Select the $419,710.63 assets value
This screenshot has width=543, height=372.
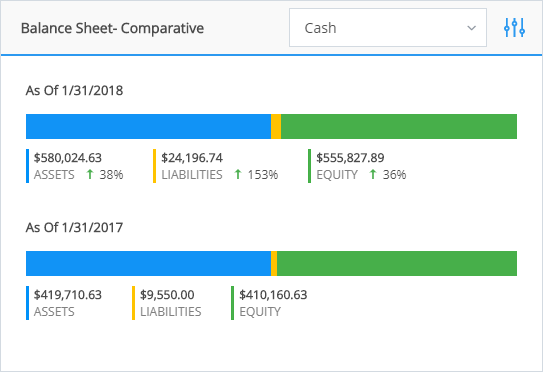68,295
